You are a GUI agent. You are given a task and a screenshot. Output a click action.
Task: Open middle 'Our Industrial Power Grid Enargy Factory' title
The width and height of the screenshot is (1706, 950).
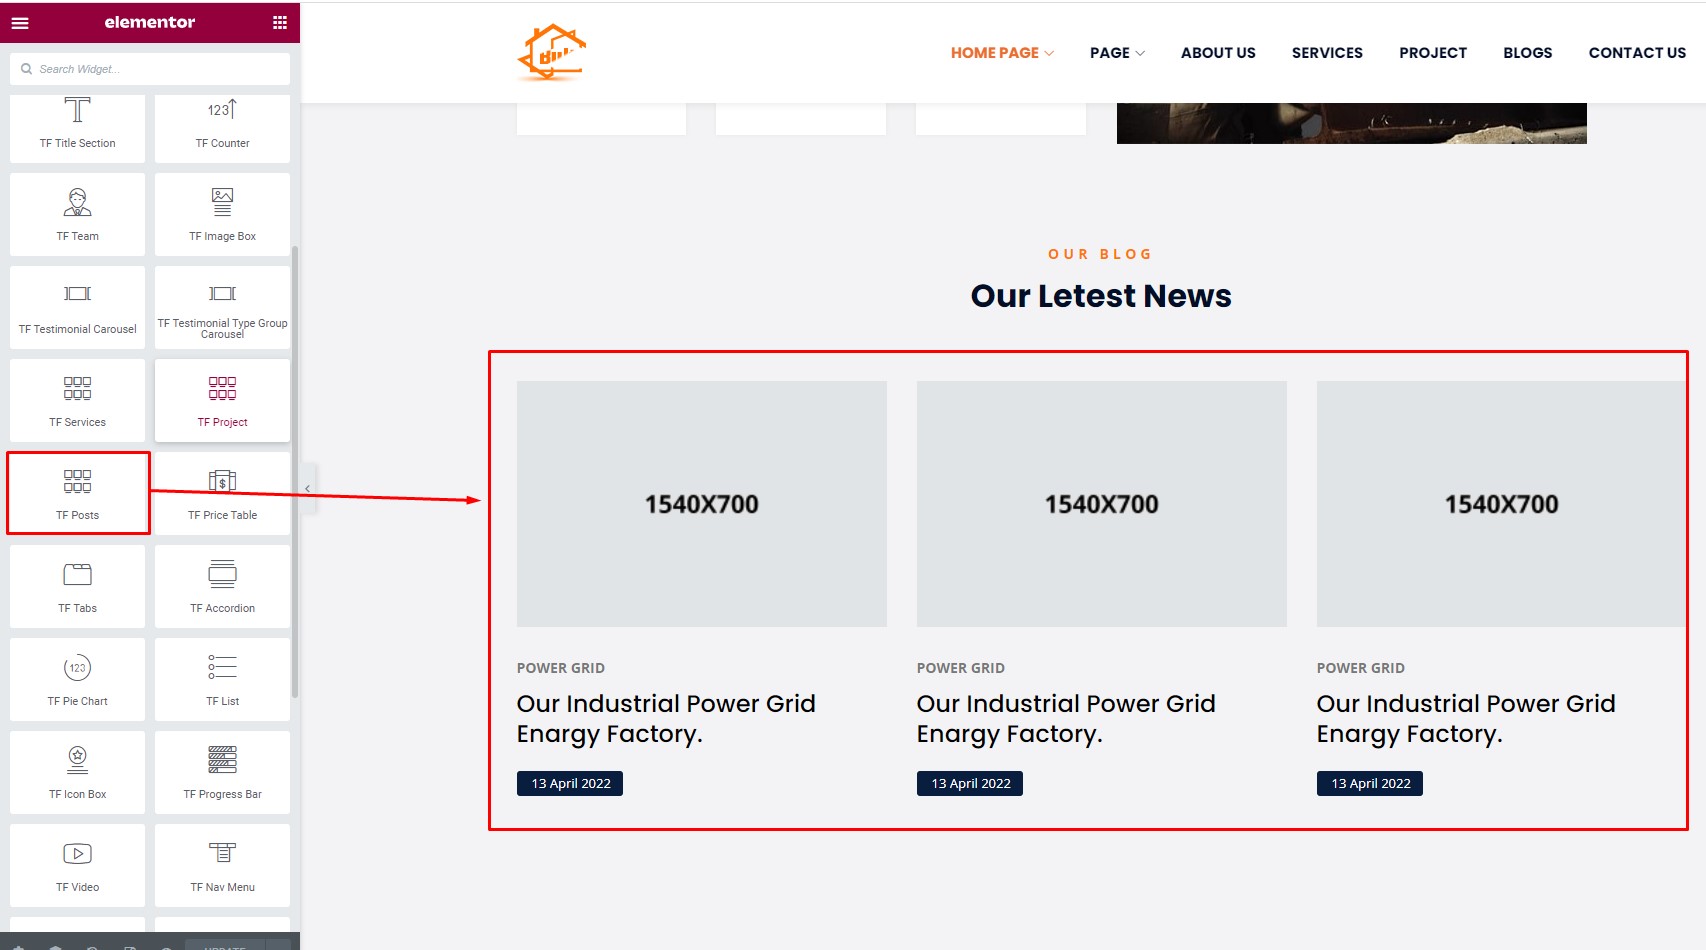[1066, 719]
